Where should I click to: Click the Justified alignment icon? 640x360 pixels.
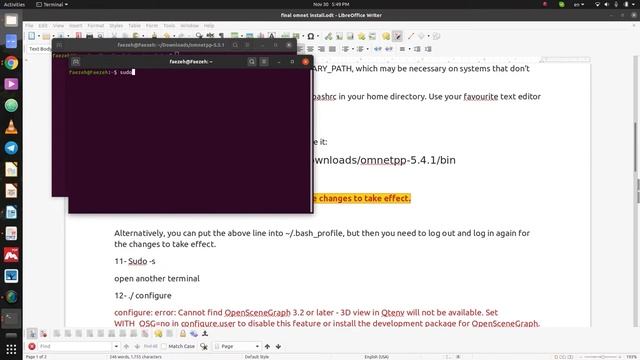point(332,49)
